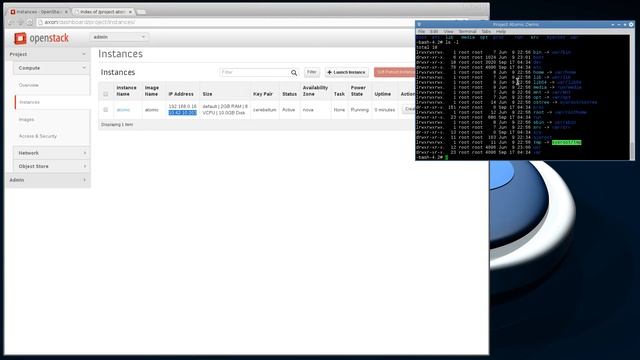The image size is (640, 360).
Task: Click the browser reload icon
Action: 29,22
